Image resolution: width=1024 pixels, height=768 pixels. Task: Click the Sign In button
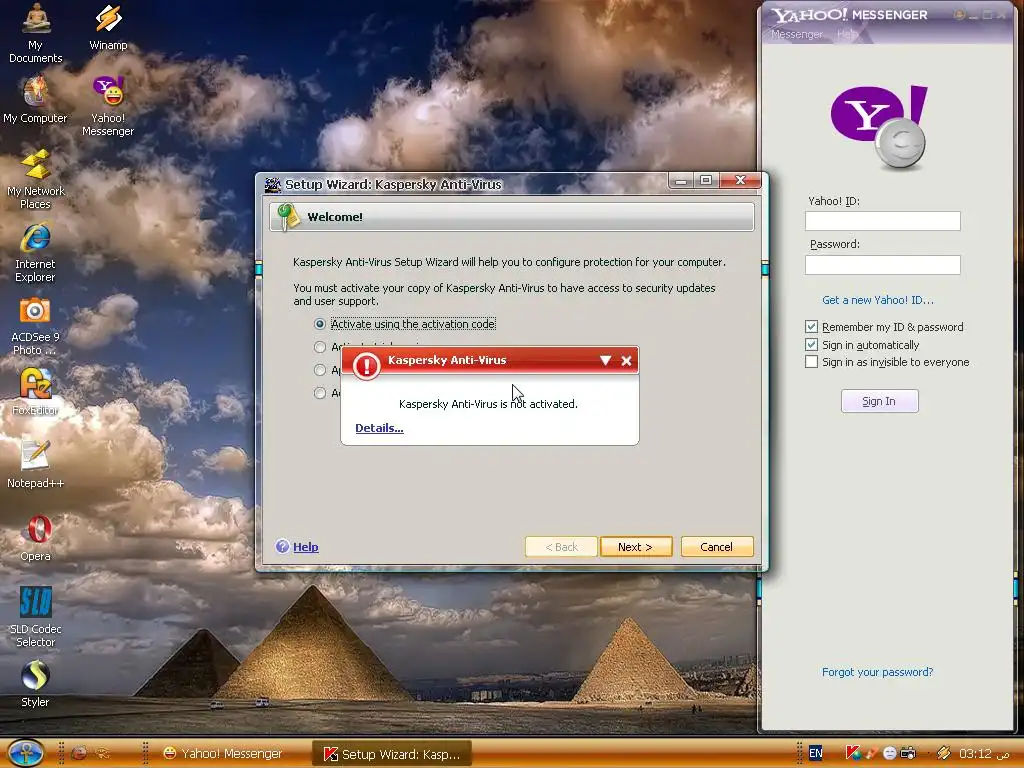[x=879, y=401]
